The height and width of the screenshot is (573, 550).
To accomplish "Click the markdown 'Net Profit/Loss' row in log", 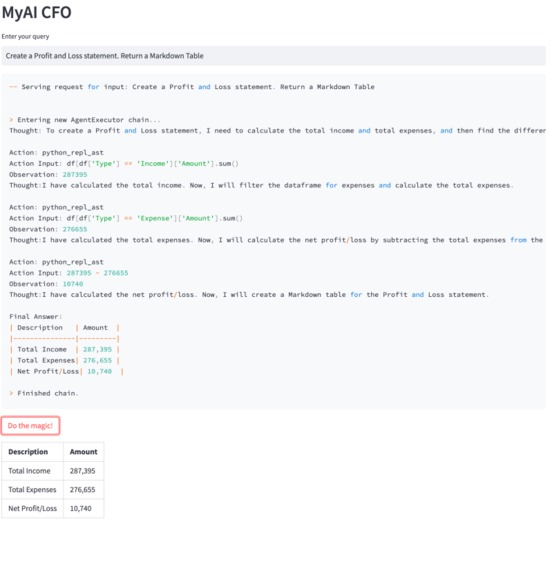I will [x=67, y=372].
